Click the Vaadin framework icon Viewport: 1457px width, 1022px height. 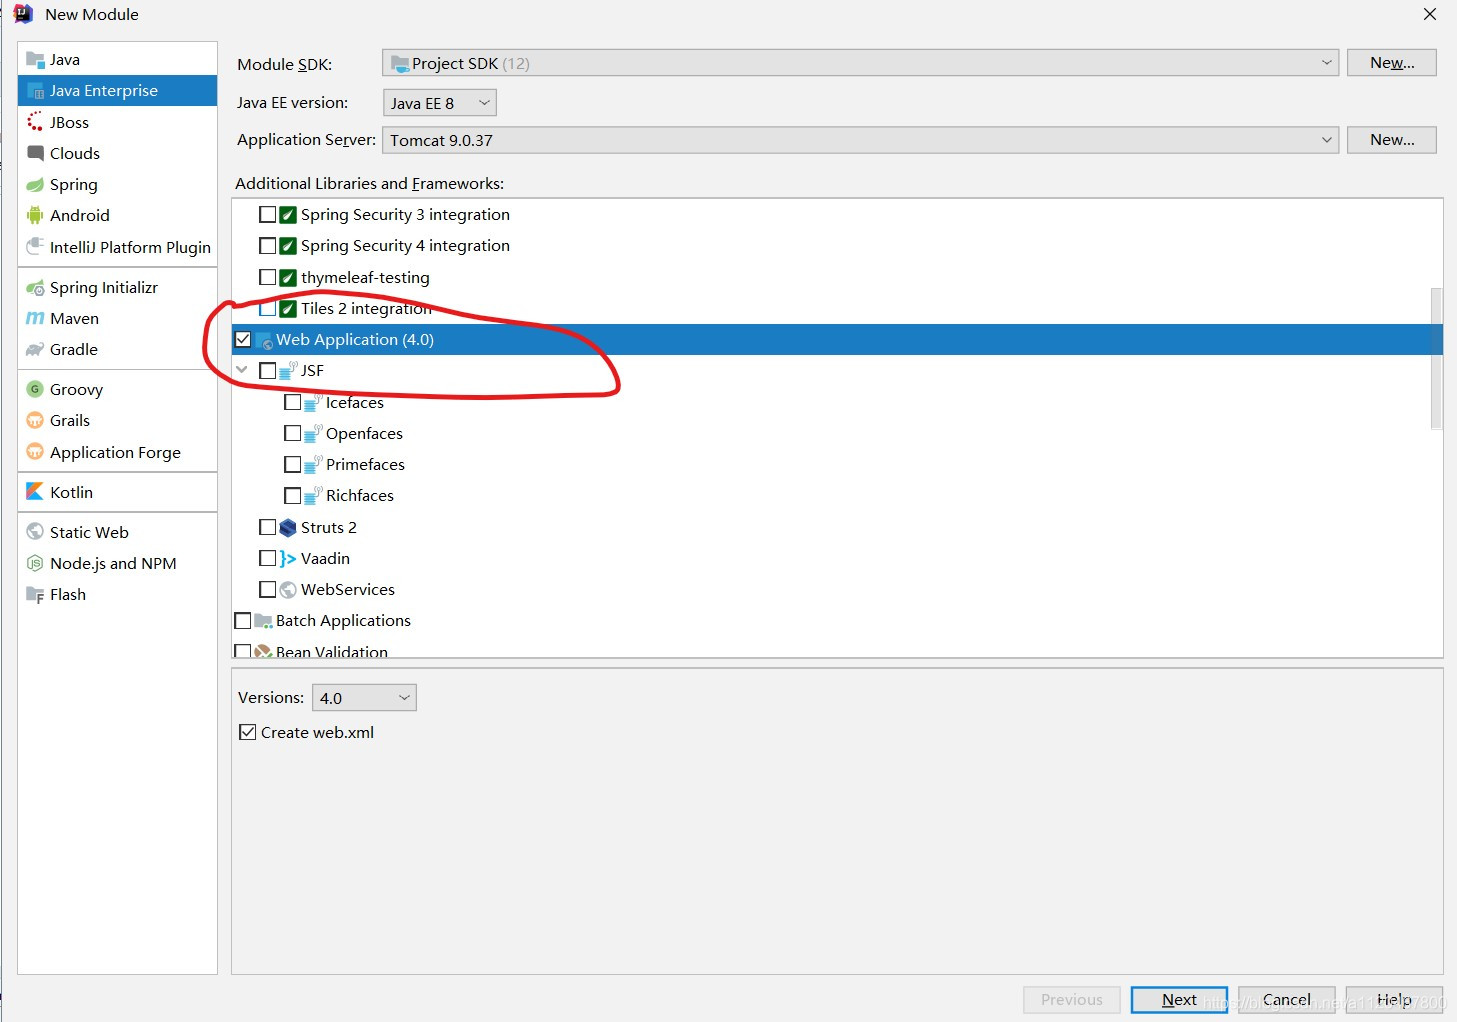(x=288, y=558)
